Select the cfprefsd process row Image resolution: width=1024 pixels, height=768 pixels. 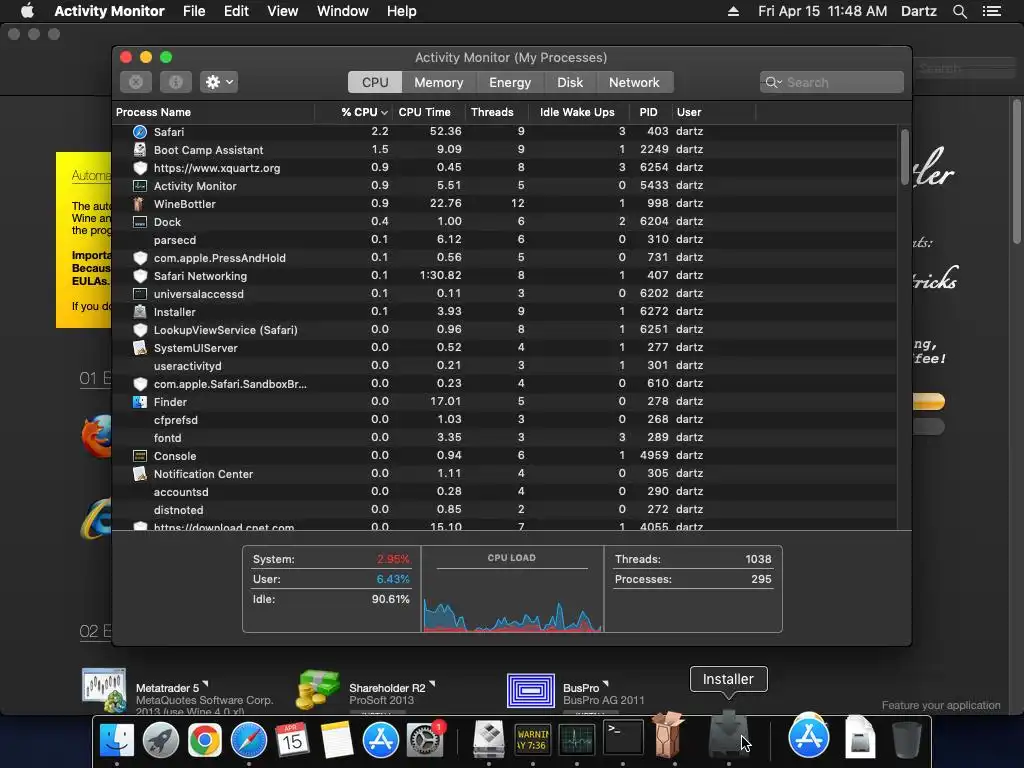504,420
